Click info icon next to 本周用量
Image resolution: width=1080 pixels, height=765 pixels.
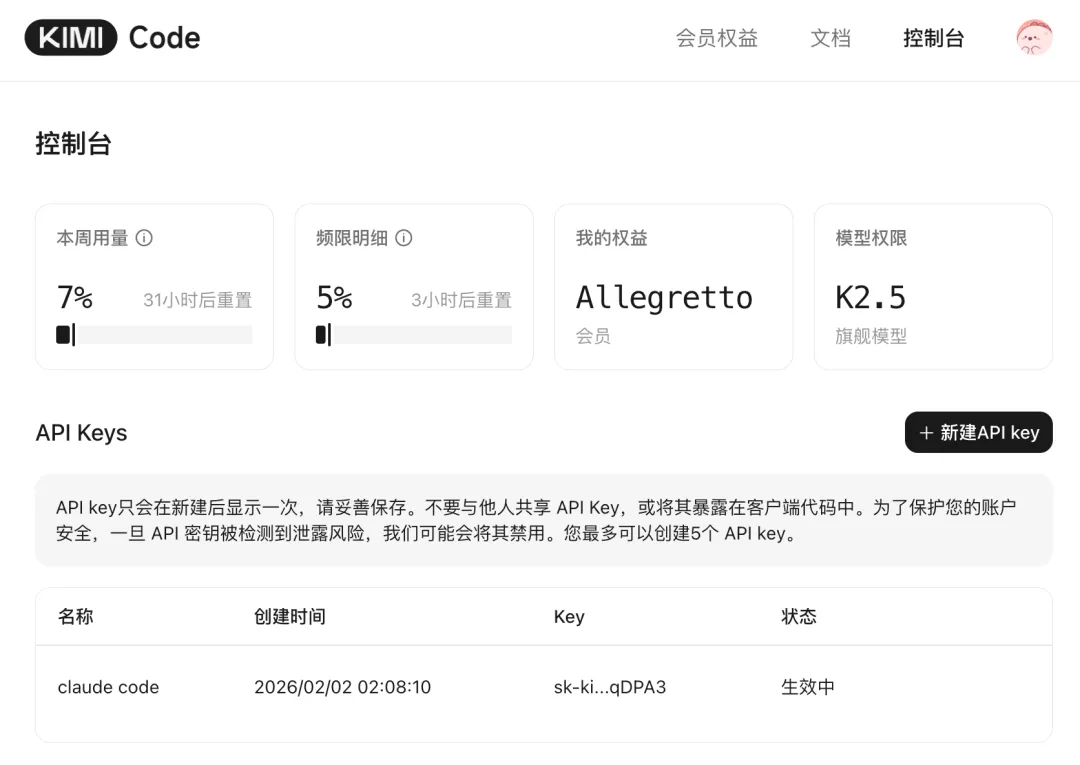[x=144, y=238]
